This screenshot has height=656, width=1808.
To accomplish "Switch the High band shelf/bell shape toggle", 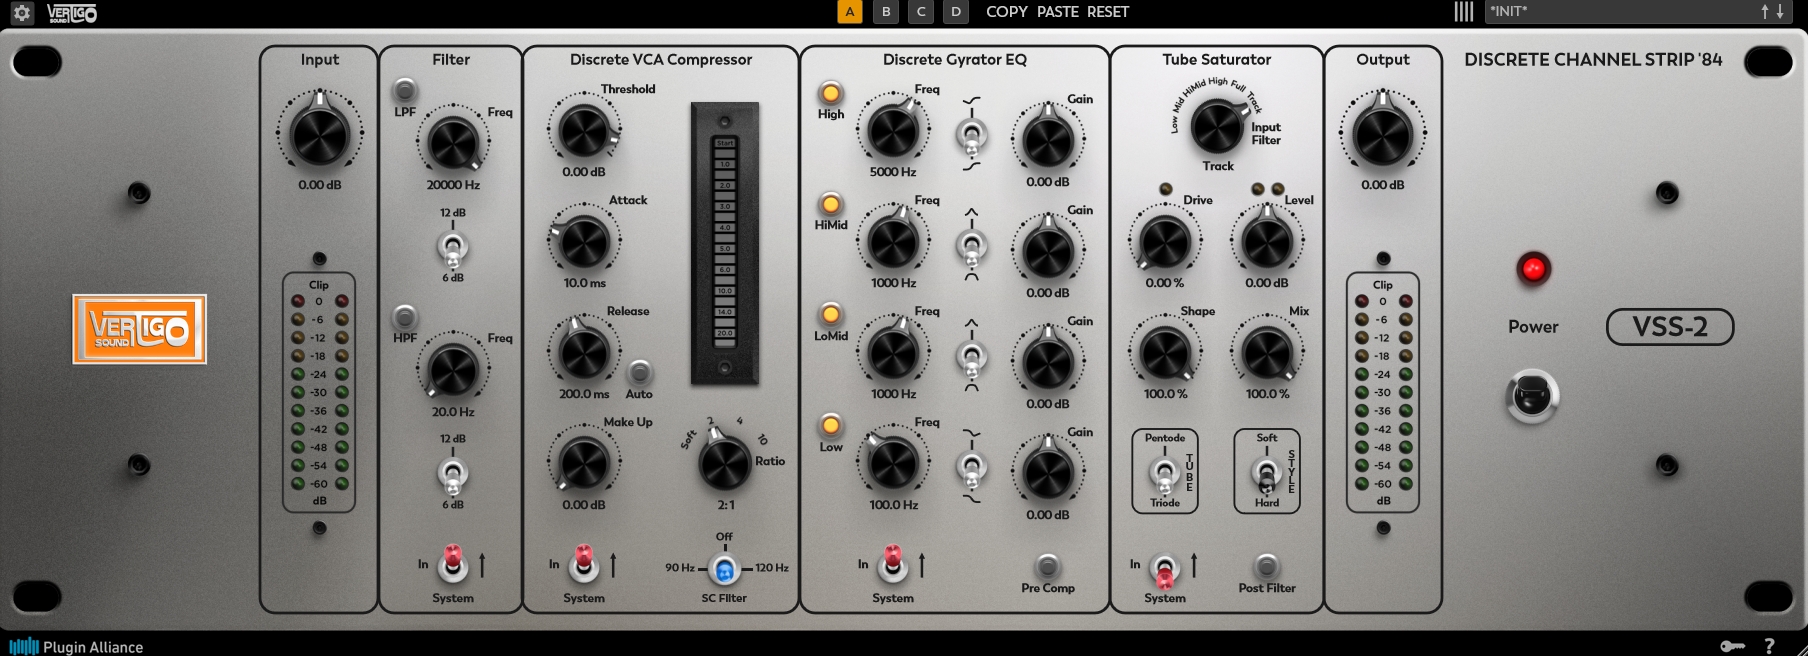I will 971,134.
